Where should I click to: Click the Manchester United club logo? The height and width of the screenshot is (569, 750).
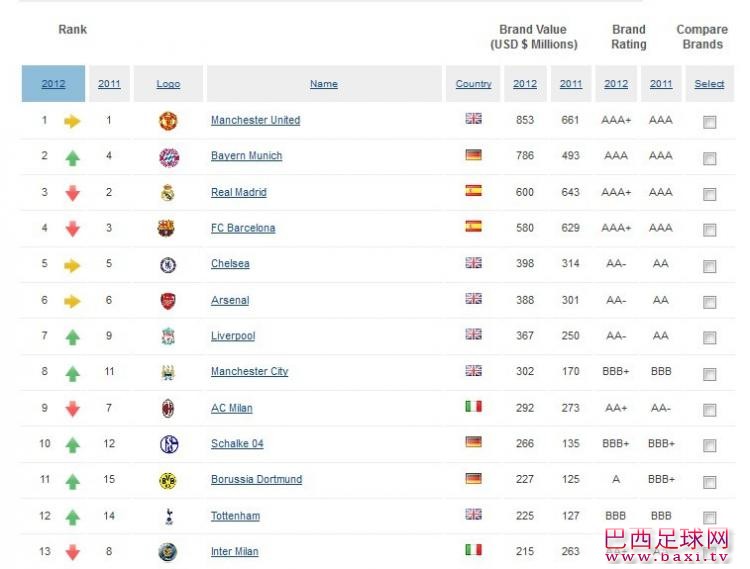click(168, 120)
